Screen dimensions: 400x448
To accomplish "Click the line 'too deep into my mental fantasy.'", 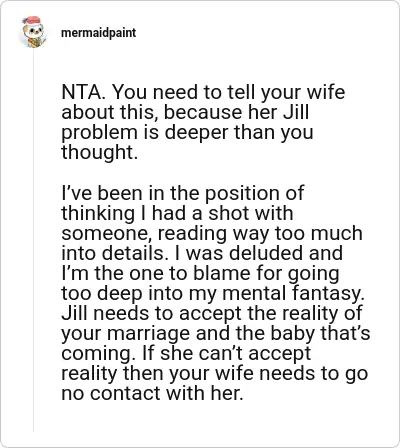I will pos(213,293).
